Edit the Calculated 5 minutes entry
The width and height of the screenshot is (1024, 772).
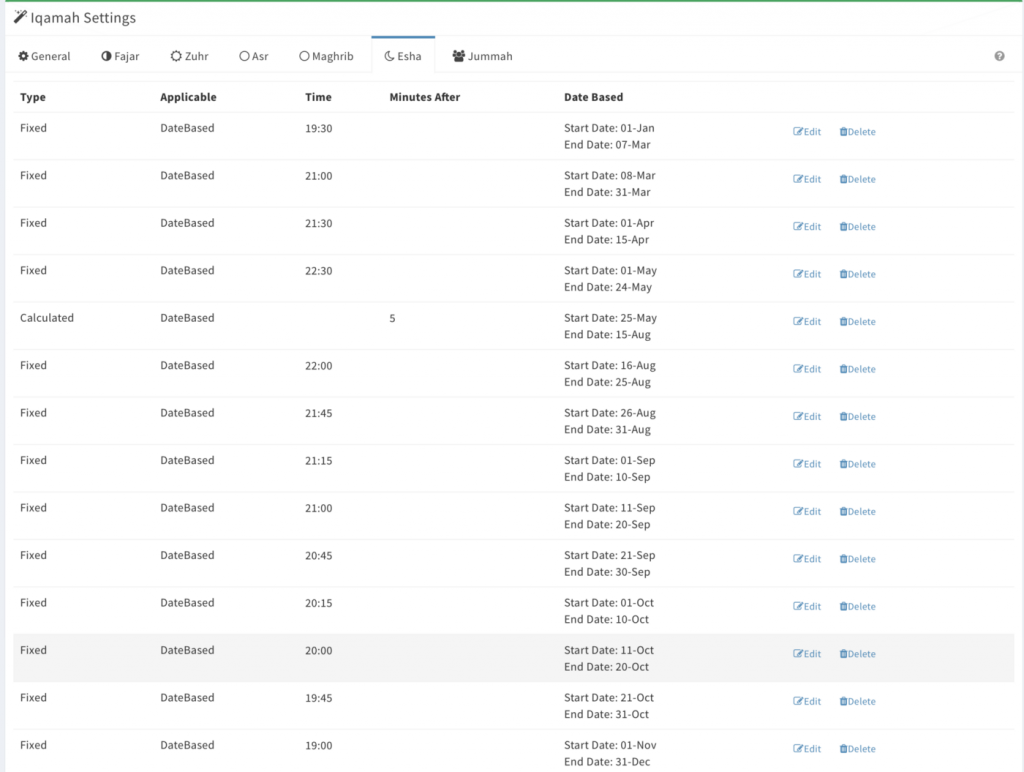(807, 322)
